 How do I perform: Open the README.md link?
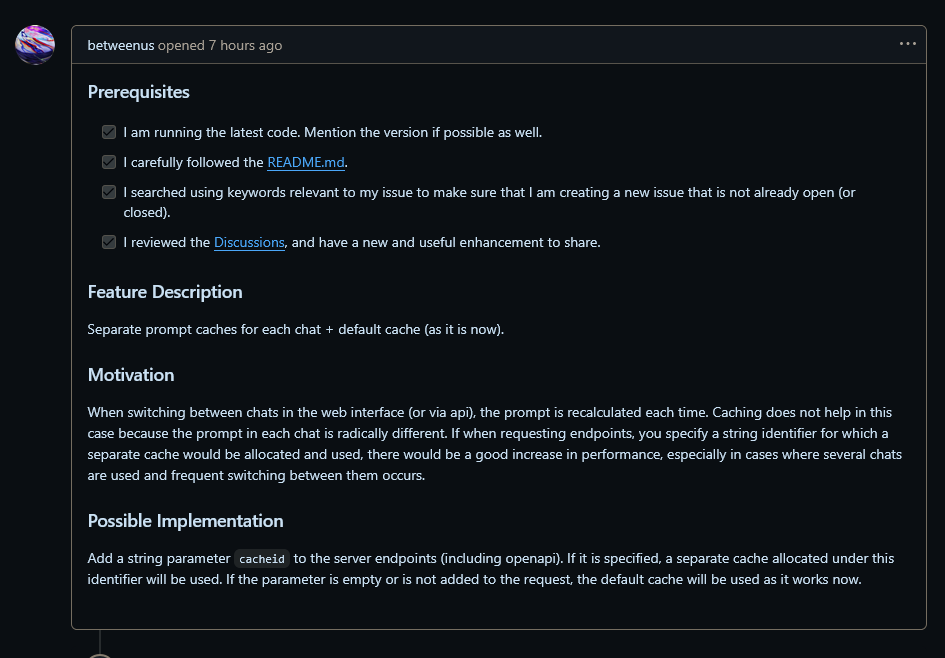tap(306, 163)
